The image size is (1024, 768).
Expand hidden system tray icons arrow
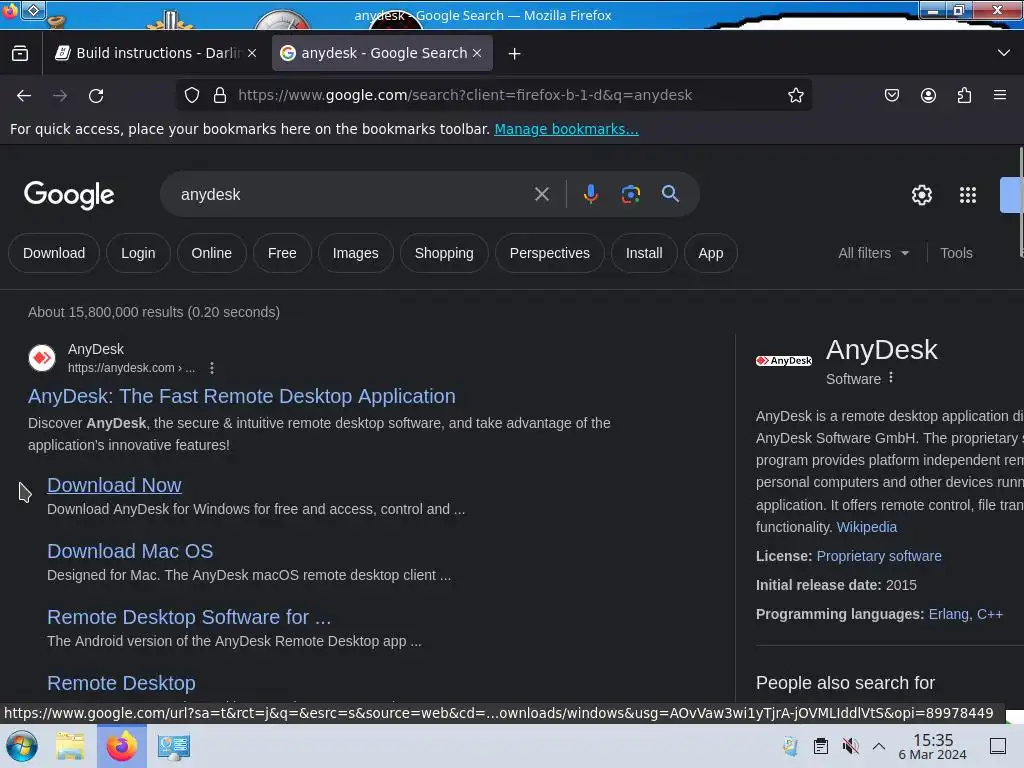pyautogui.click(x=879, y=746)
